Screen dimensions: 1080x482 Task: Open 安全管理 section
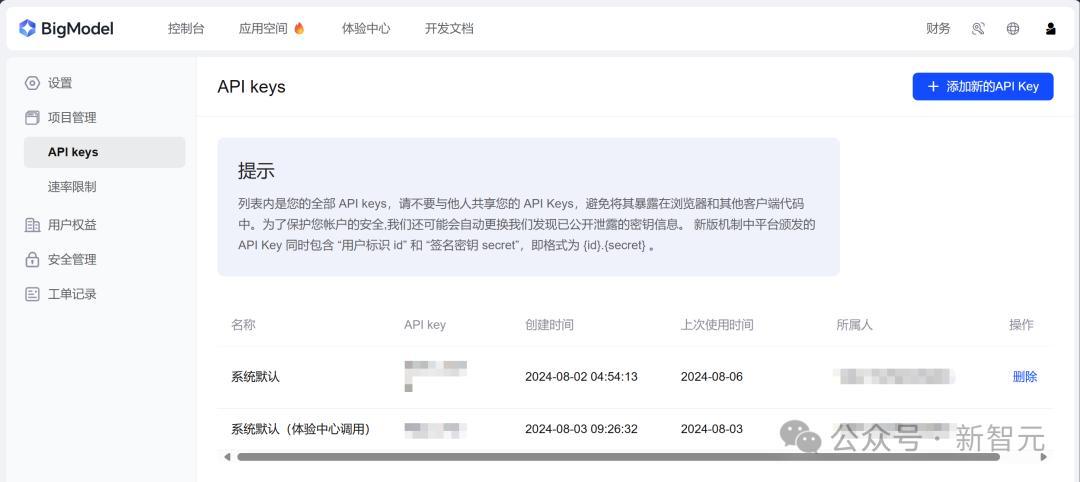click(x=72, y=260)
